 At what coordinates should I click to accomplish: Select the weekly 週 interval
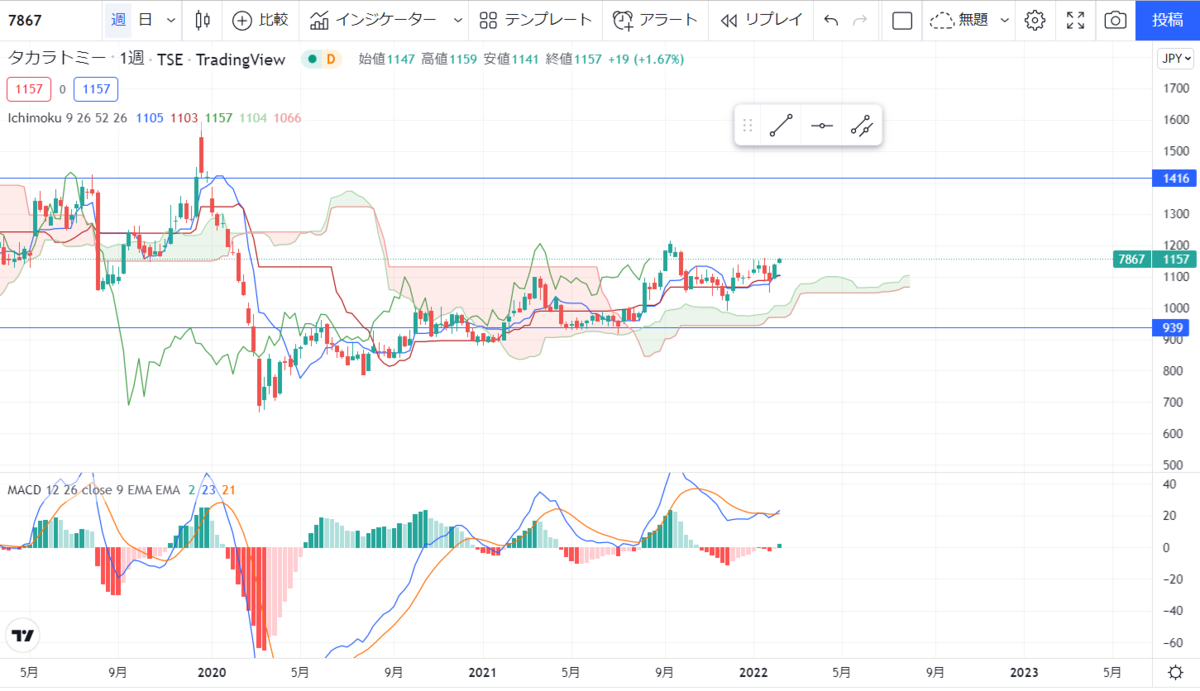tap(118, 20)
